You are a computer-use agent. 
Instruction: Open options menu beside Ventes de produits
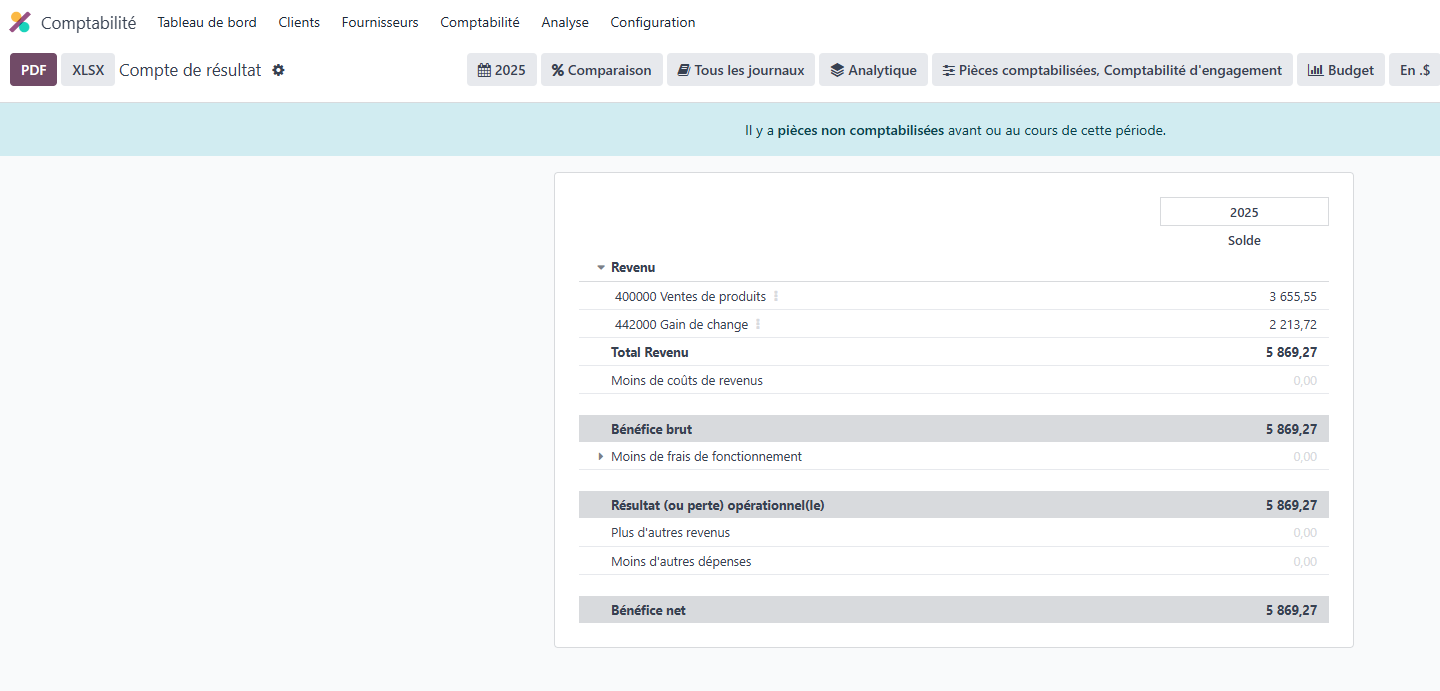(776, 297)
